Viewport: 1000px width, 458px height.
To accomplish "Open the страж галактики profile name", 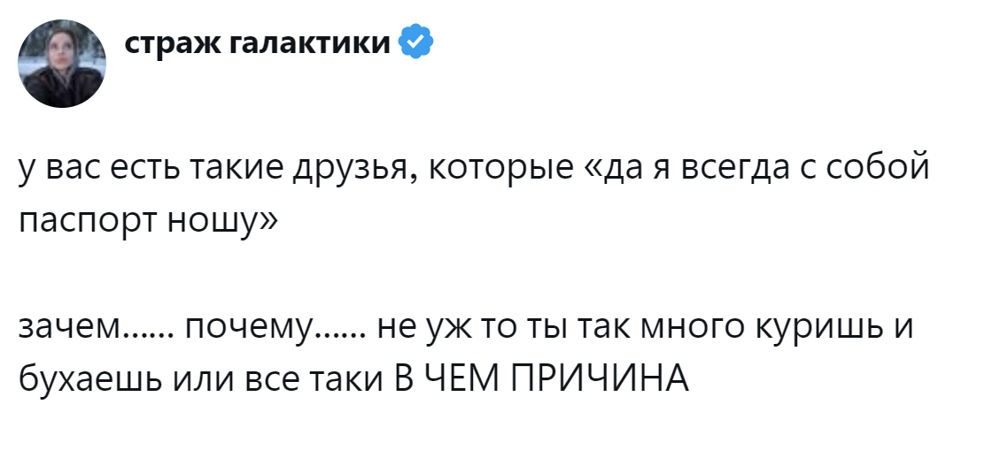I will [259, 44].
